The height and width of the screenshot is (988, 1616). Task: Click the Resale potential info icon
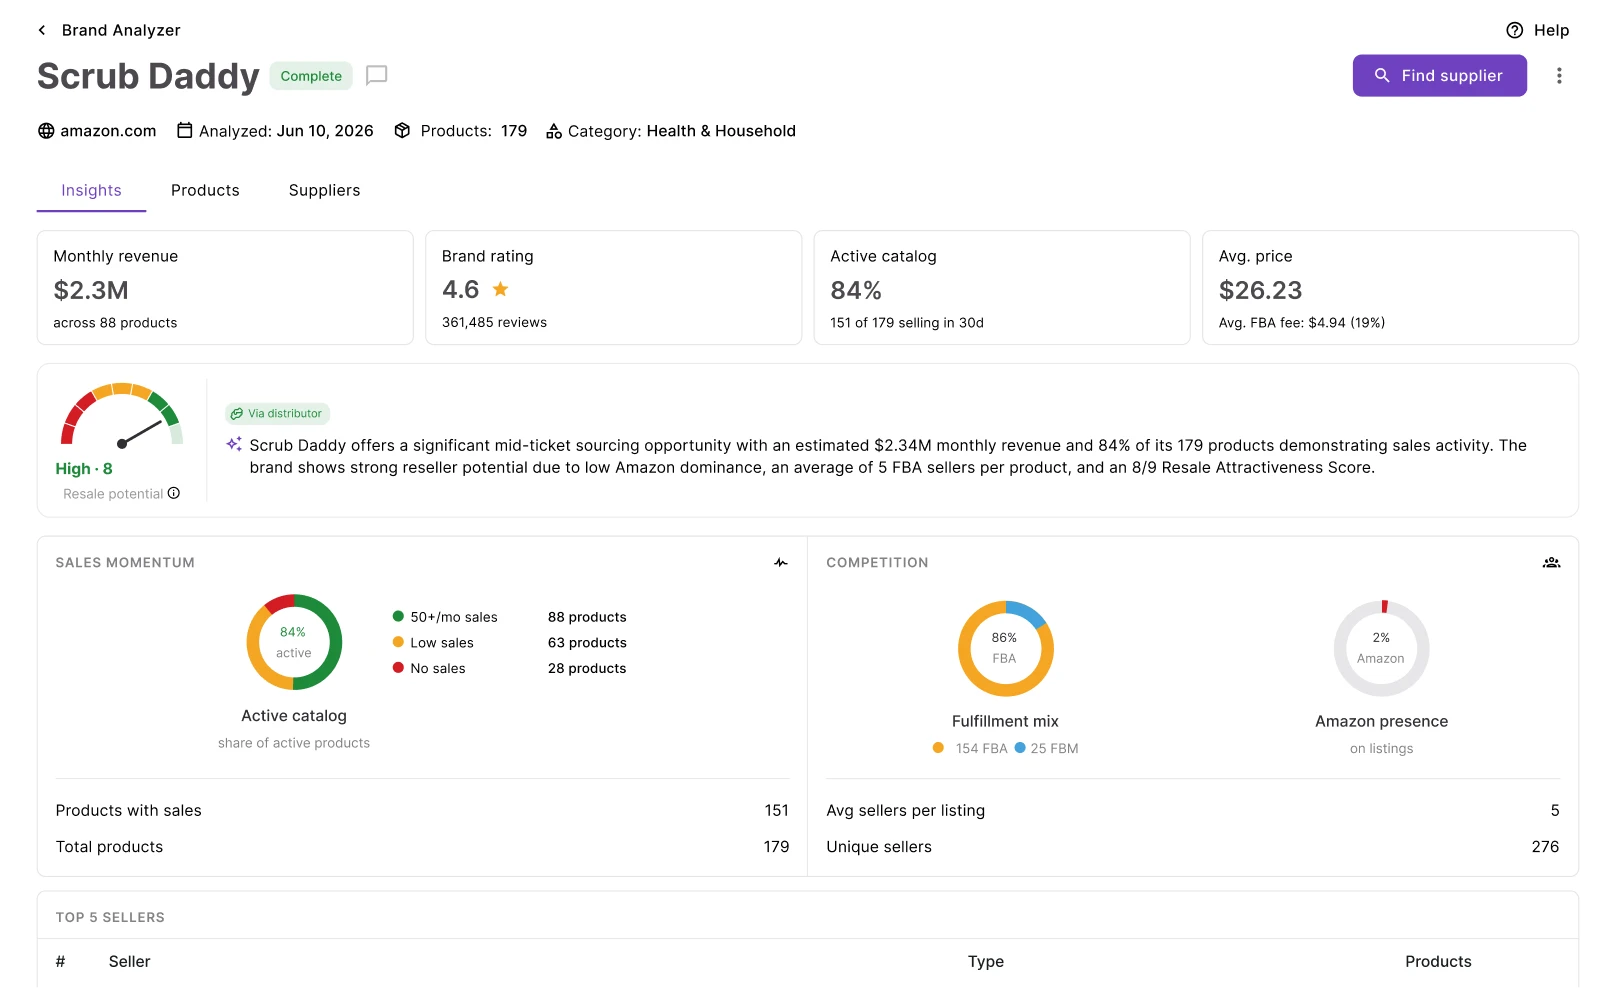(x=174, y=493)
